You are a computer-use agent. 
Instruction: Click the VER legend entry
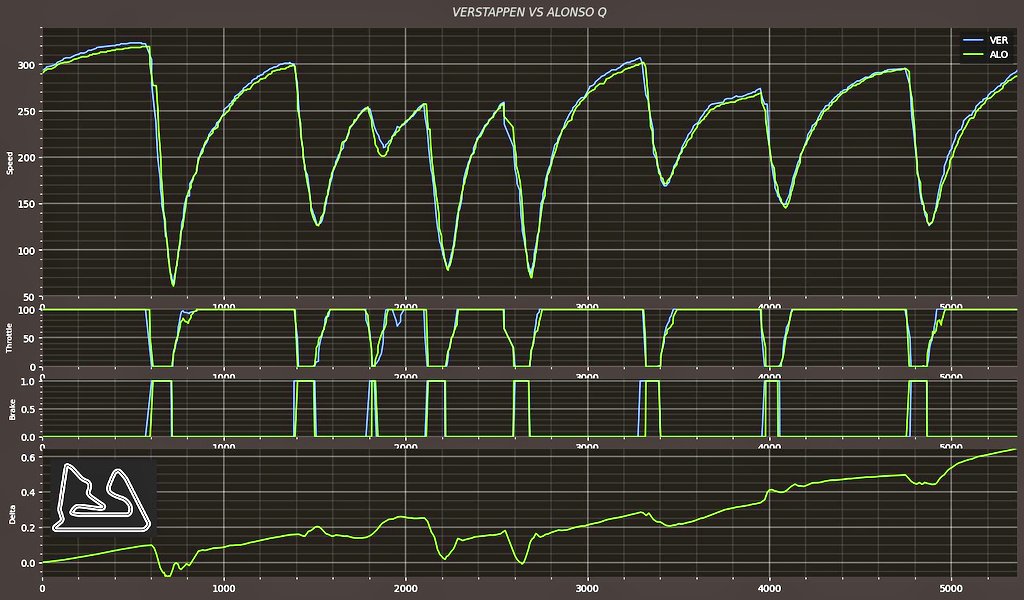tap(985, 40)
